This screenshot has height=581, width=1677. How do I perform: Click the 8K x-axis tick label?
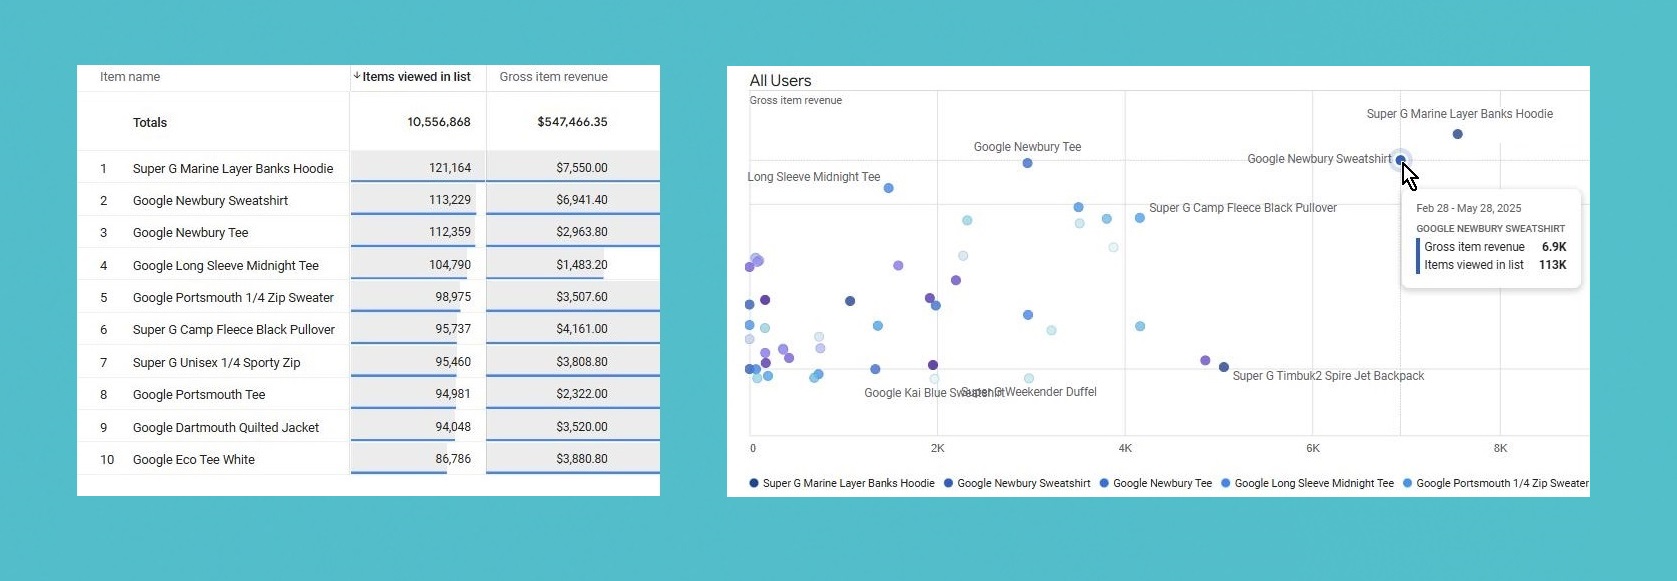tap(1500, 448)
